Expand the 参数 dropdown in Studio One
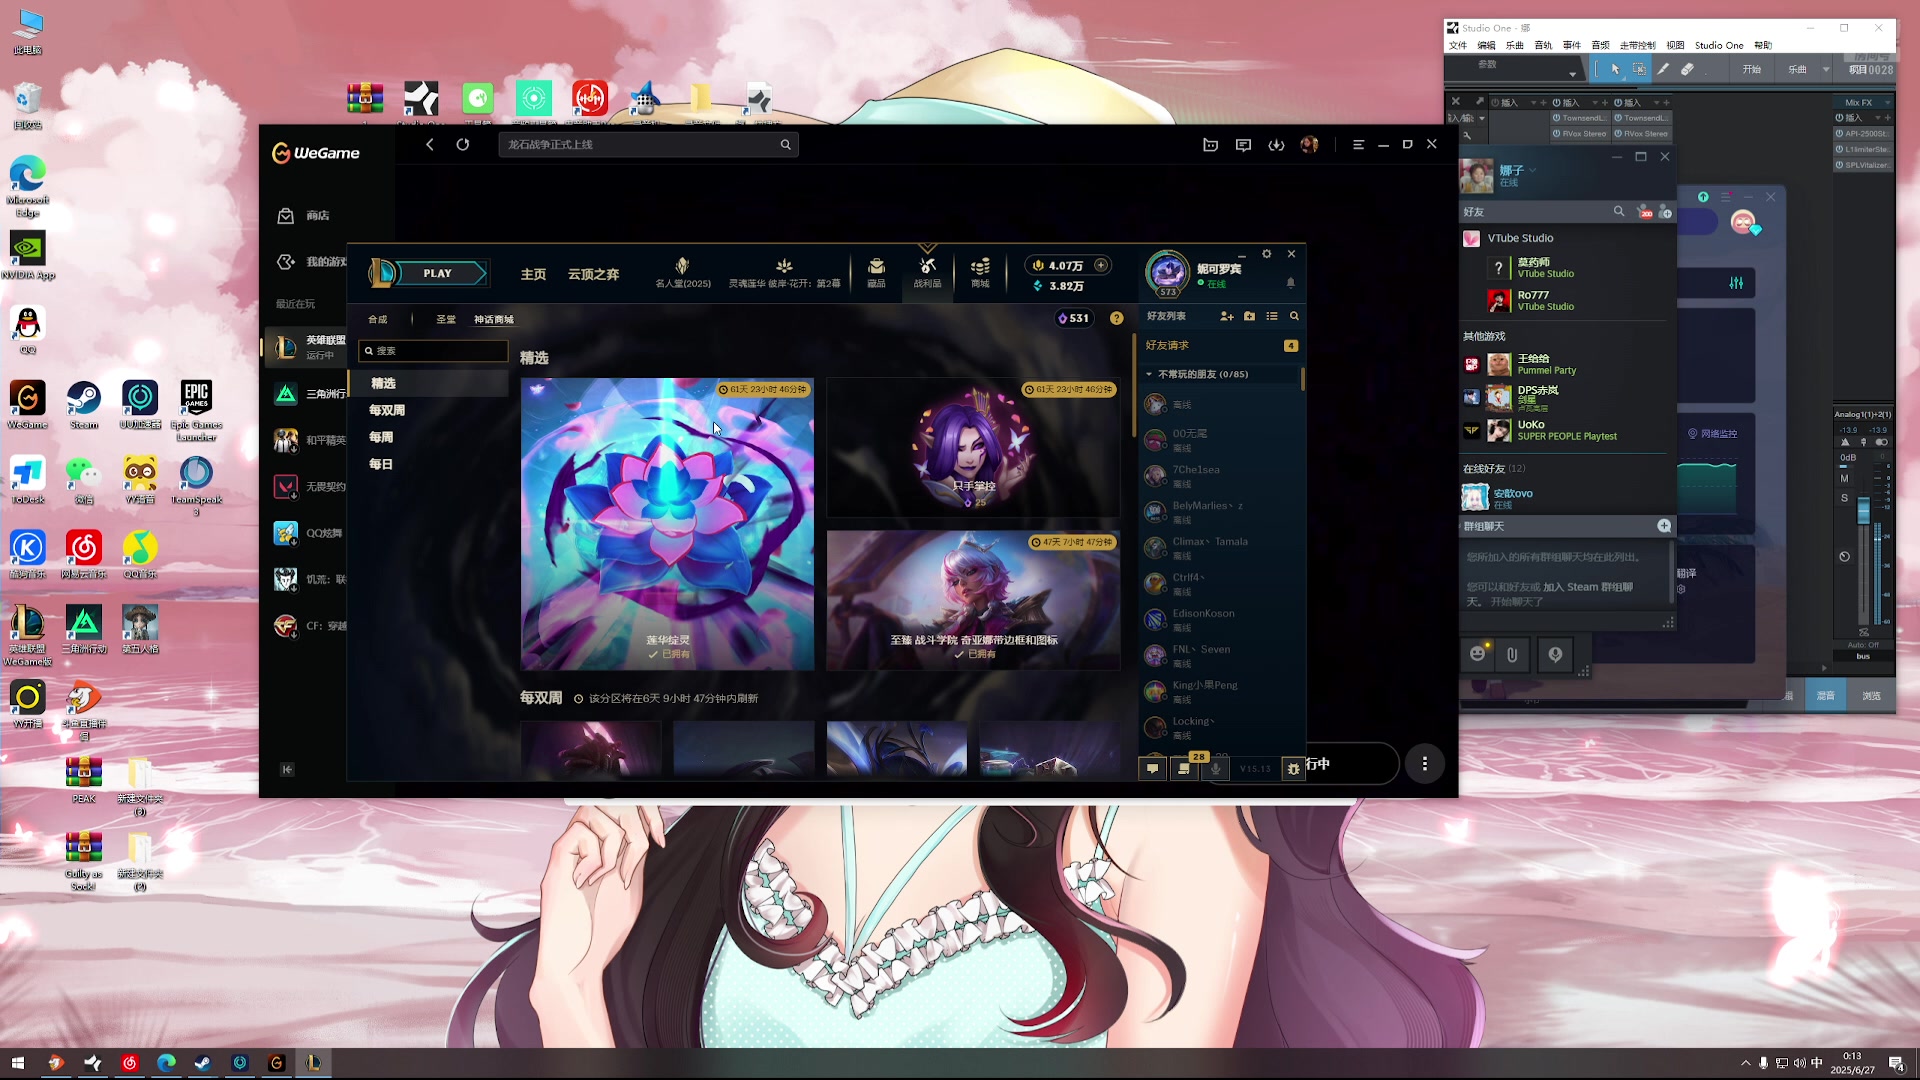Screen dimensions: 1920x1080 pos(1572,74)
